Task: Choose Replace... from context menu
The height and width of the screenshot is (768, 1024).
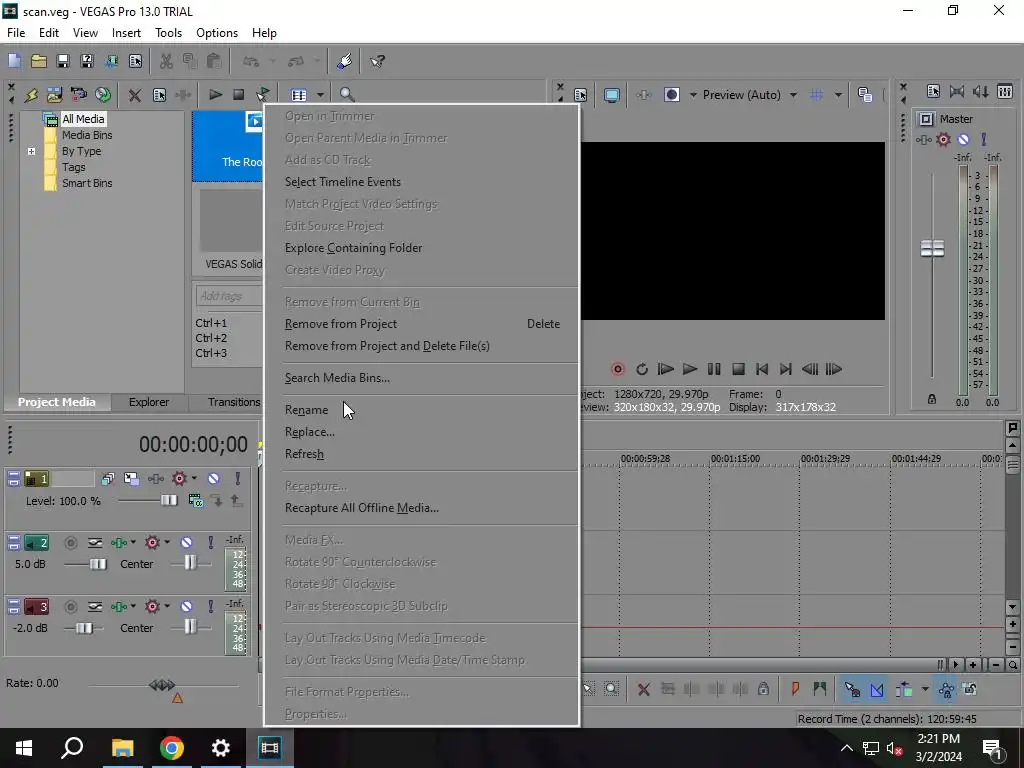Action: [310, 432]
